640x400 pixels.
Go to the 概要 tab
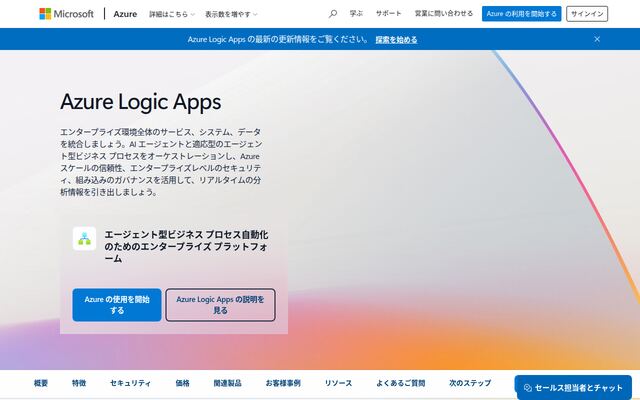tap(41, 383)
